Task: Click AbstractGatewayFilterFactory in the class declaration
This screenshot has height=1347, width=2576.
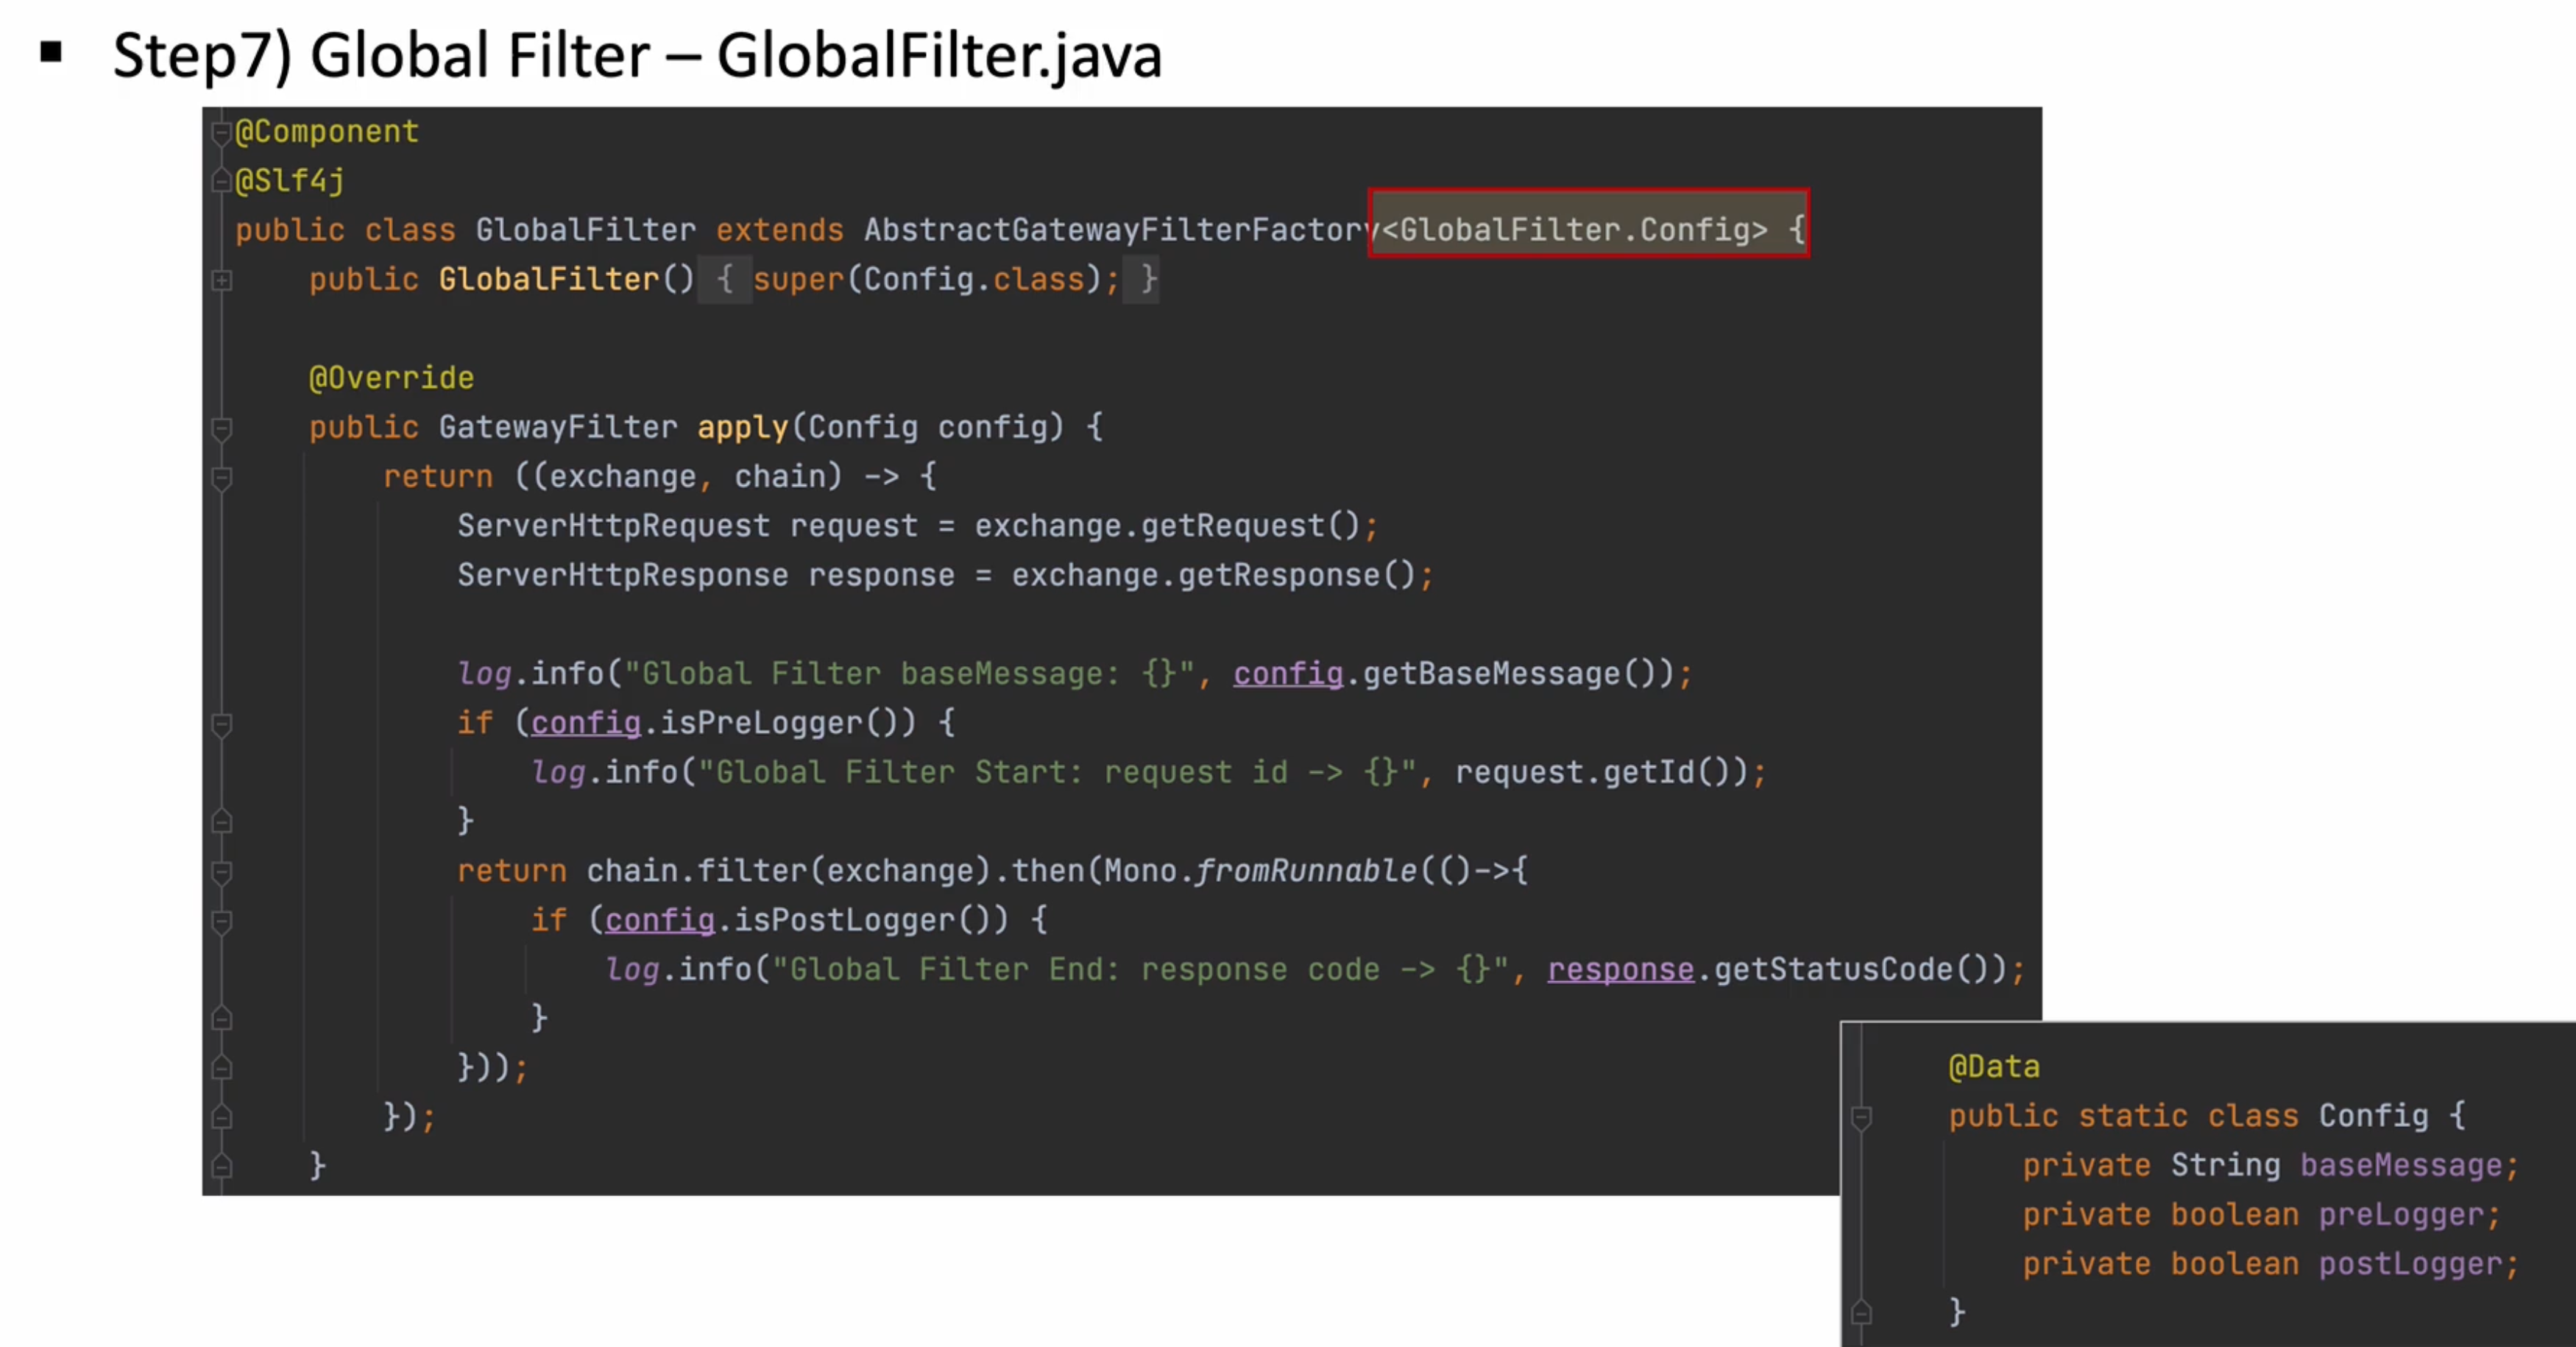Action: click(1122, 230)
